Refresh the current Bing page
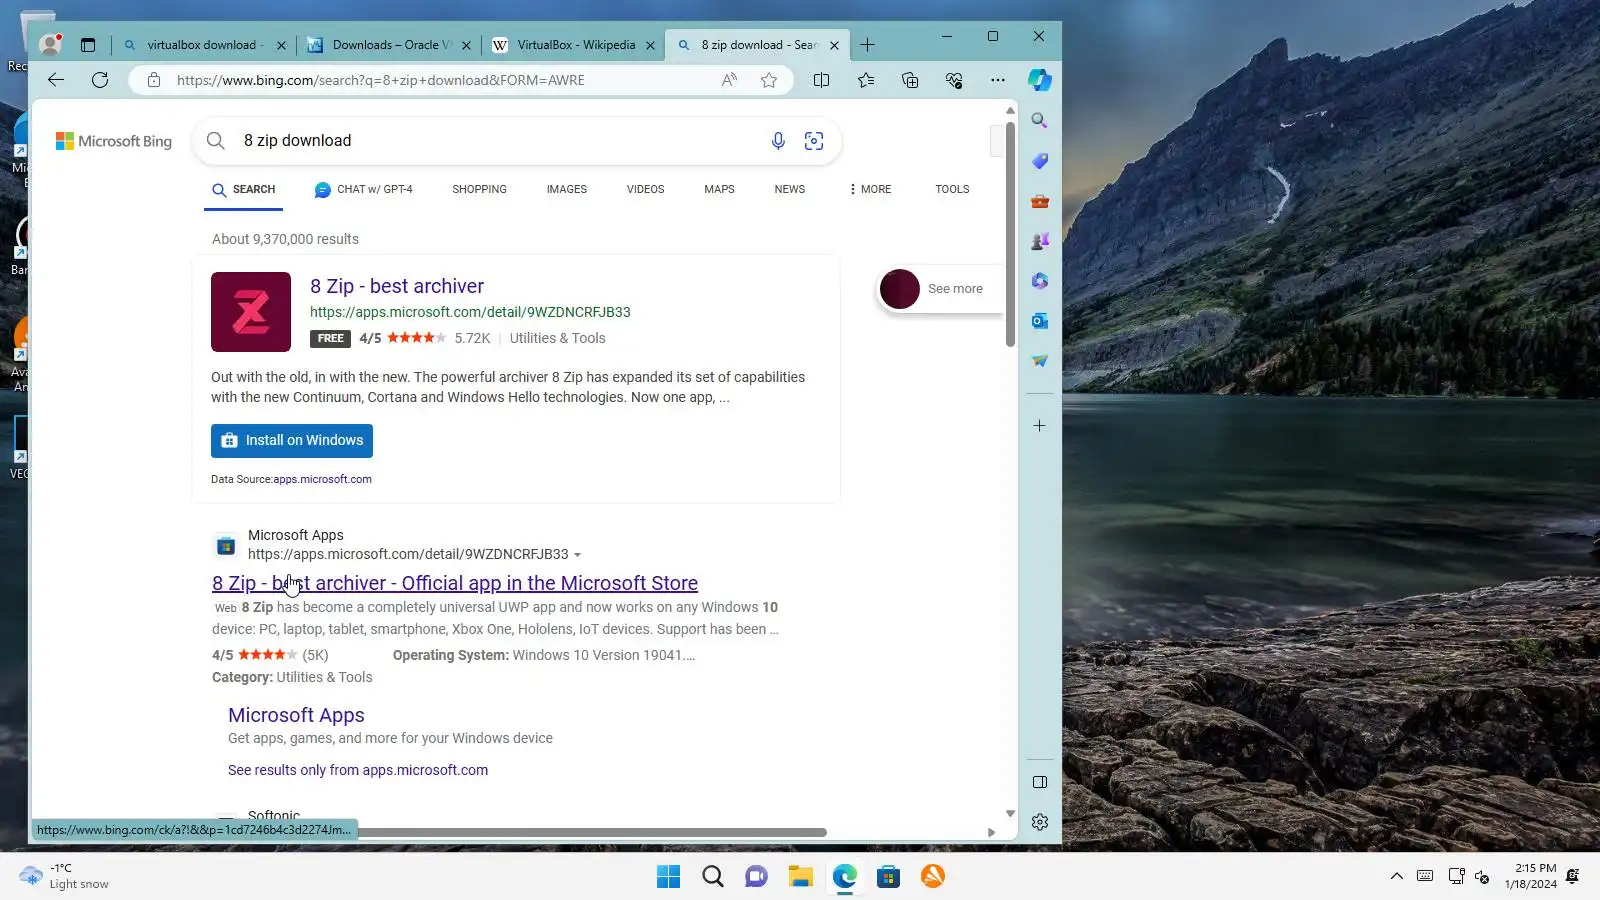 (100, 80)
